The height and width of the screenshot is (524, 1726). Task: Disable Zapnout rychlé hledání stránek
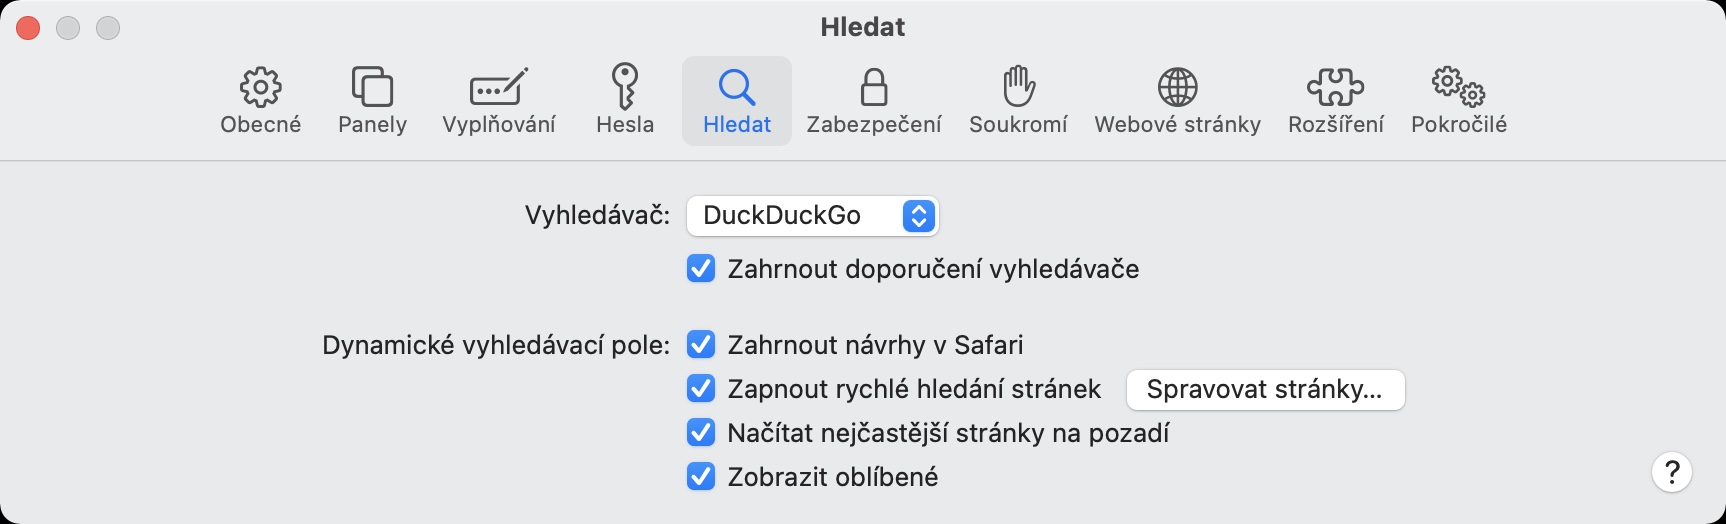pyautogui.click(x=701, y=389)
